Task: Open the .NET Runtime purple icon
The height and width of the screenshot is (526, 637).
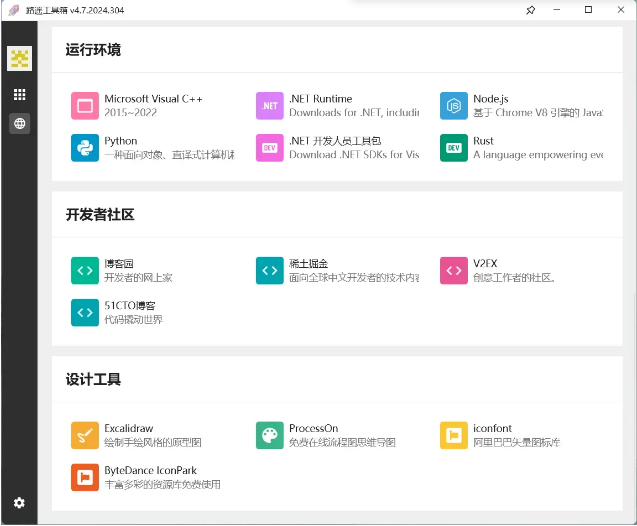Action: tap(270, 105)
